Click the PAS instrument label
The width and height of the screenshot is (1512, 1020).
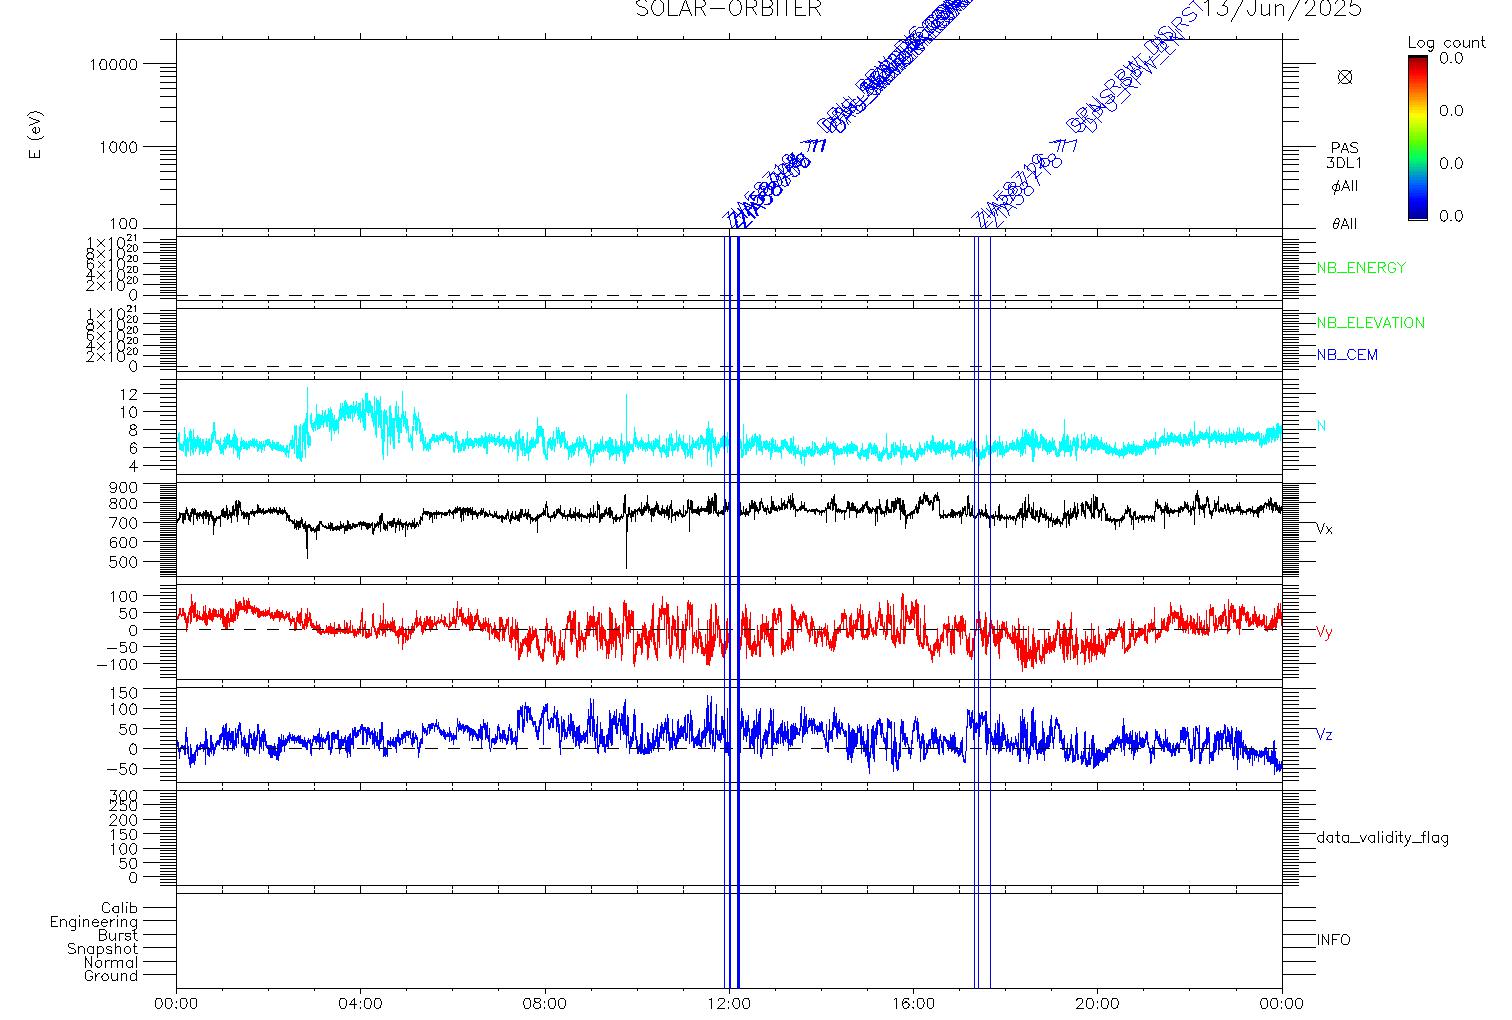(x=1345, y=148)
